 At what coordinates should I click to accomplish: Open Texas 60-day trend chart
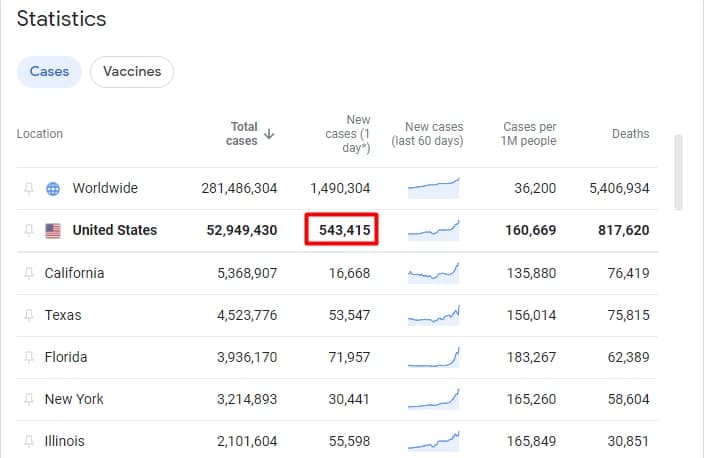click(434, 315)
